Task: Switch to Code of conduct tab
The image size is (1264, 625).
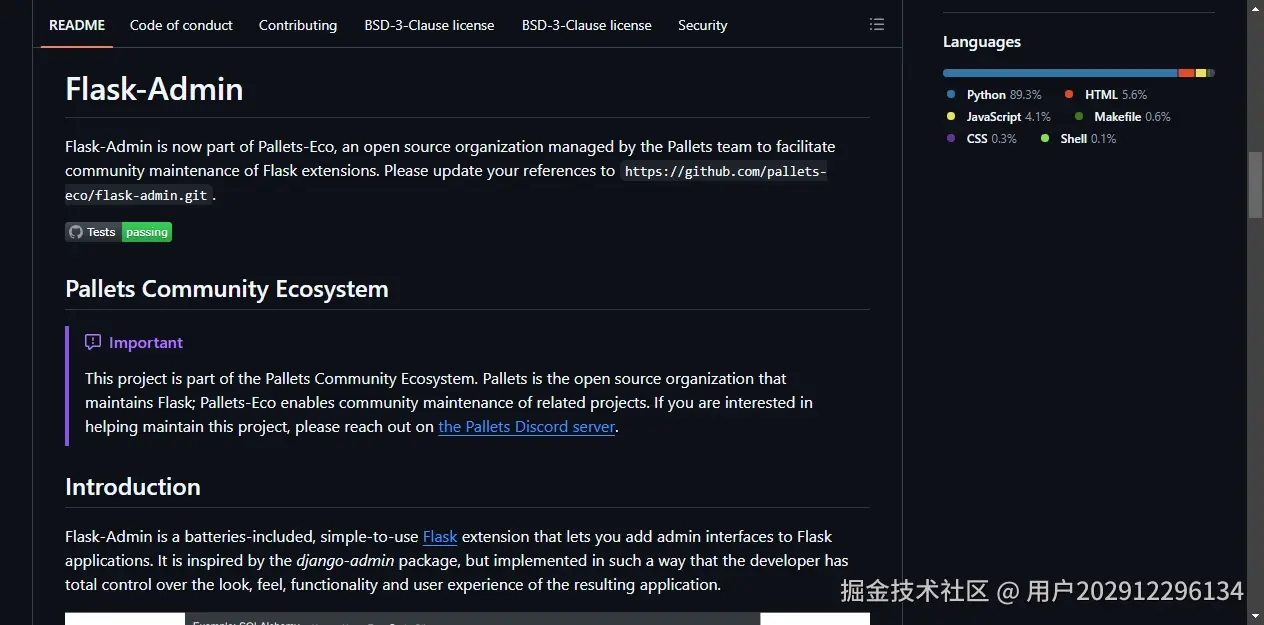Action: (x=181, y=25)
